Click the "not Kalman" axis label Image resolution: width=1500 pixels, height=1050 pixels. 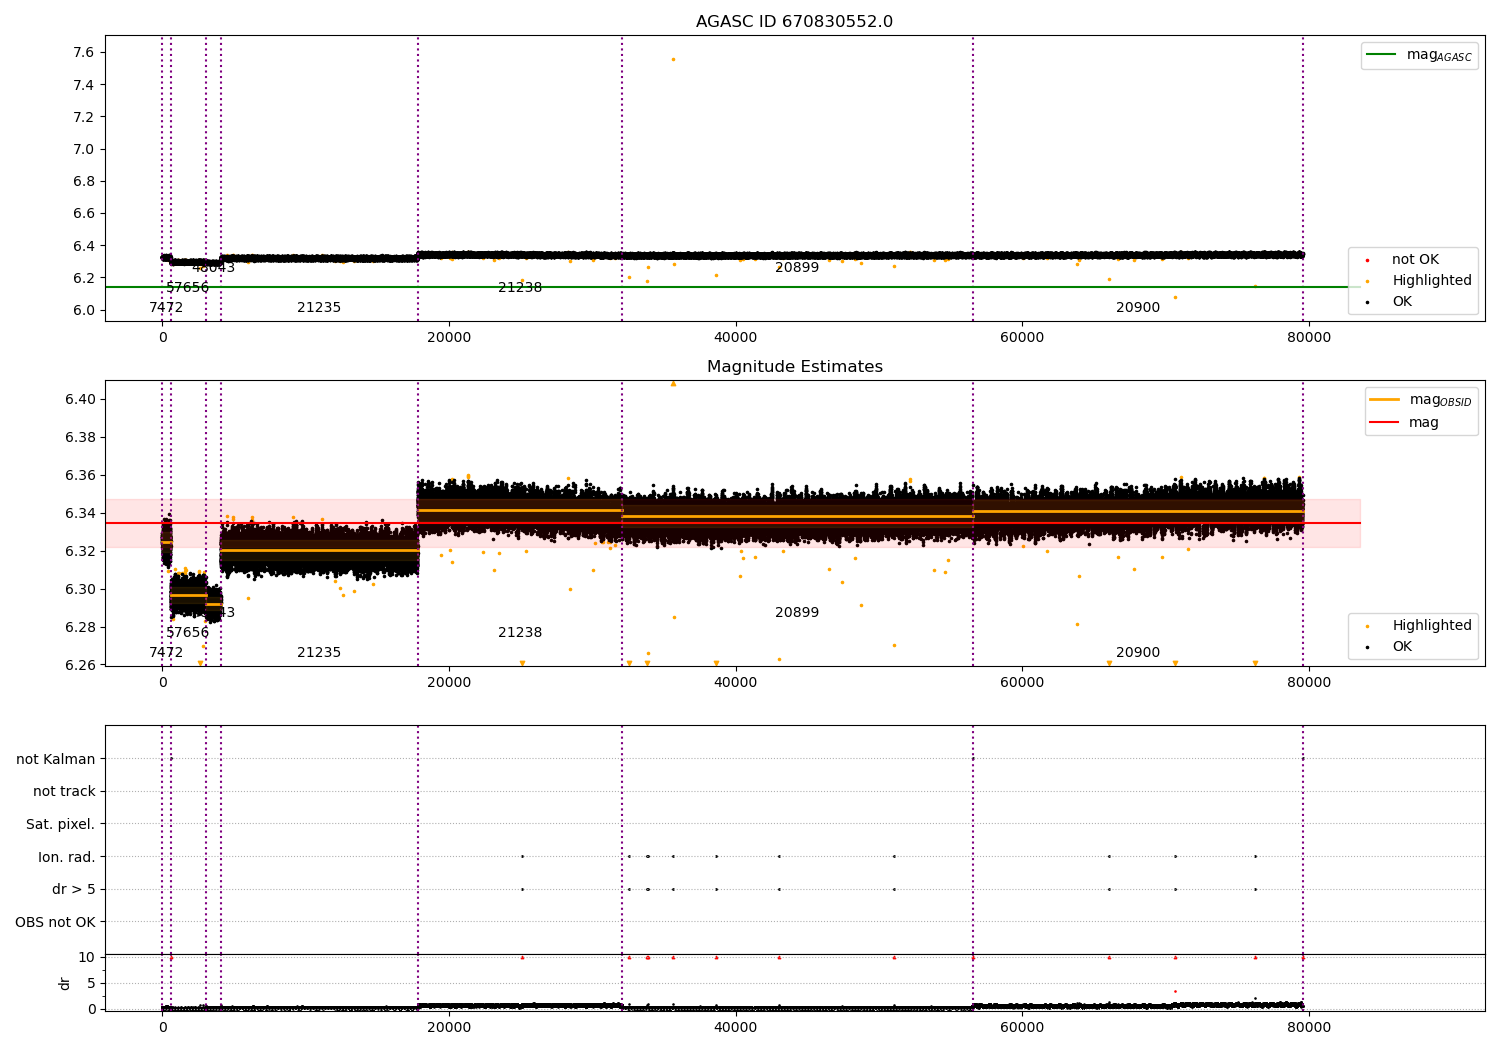[56, 759]
